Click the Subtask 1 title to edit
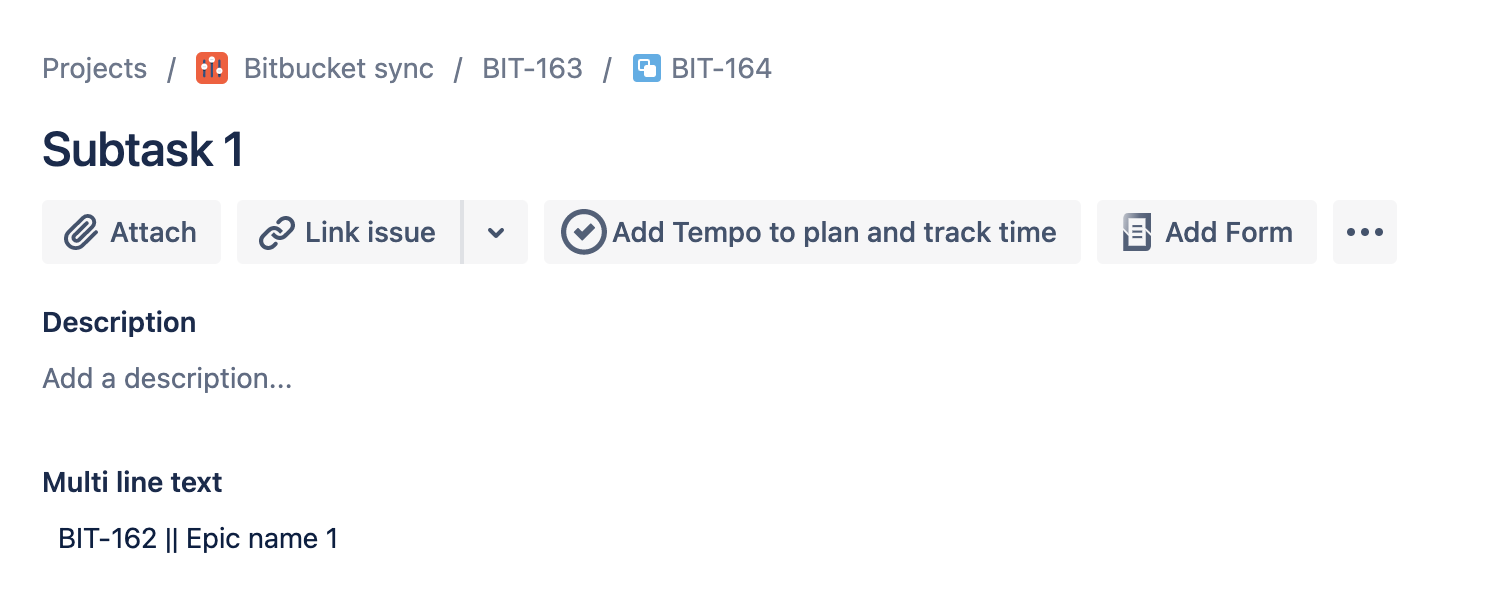This screenshot has width=1486, height=602. tap(143, 150)
